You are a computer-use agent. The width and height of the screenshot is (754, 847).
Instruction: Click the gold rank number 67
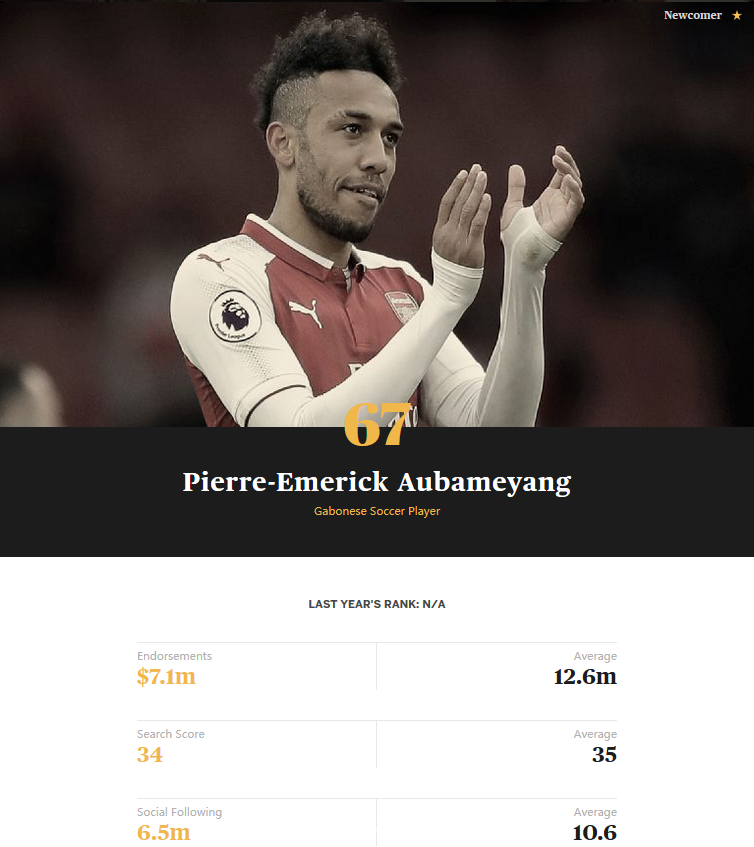point(377,426)
